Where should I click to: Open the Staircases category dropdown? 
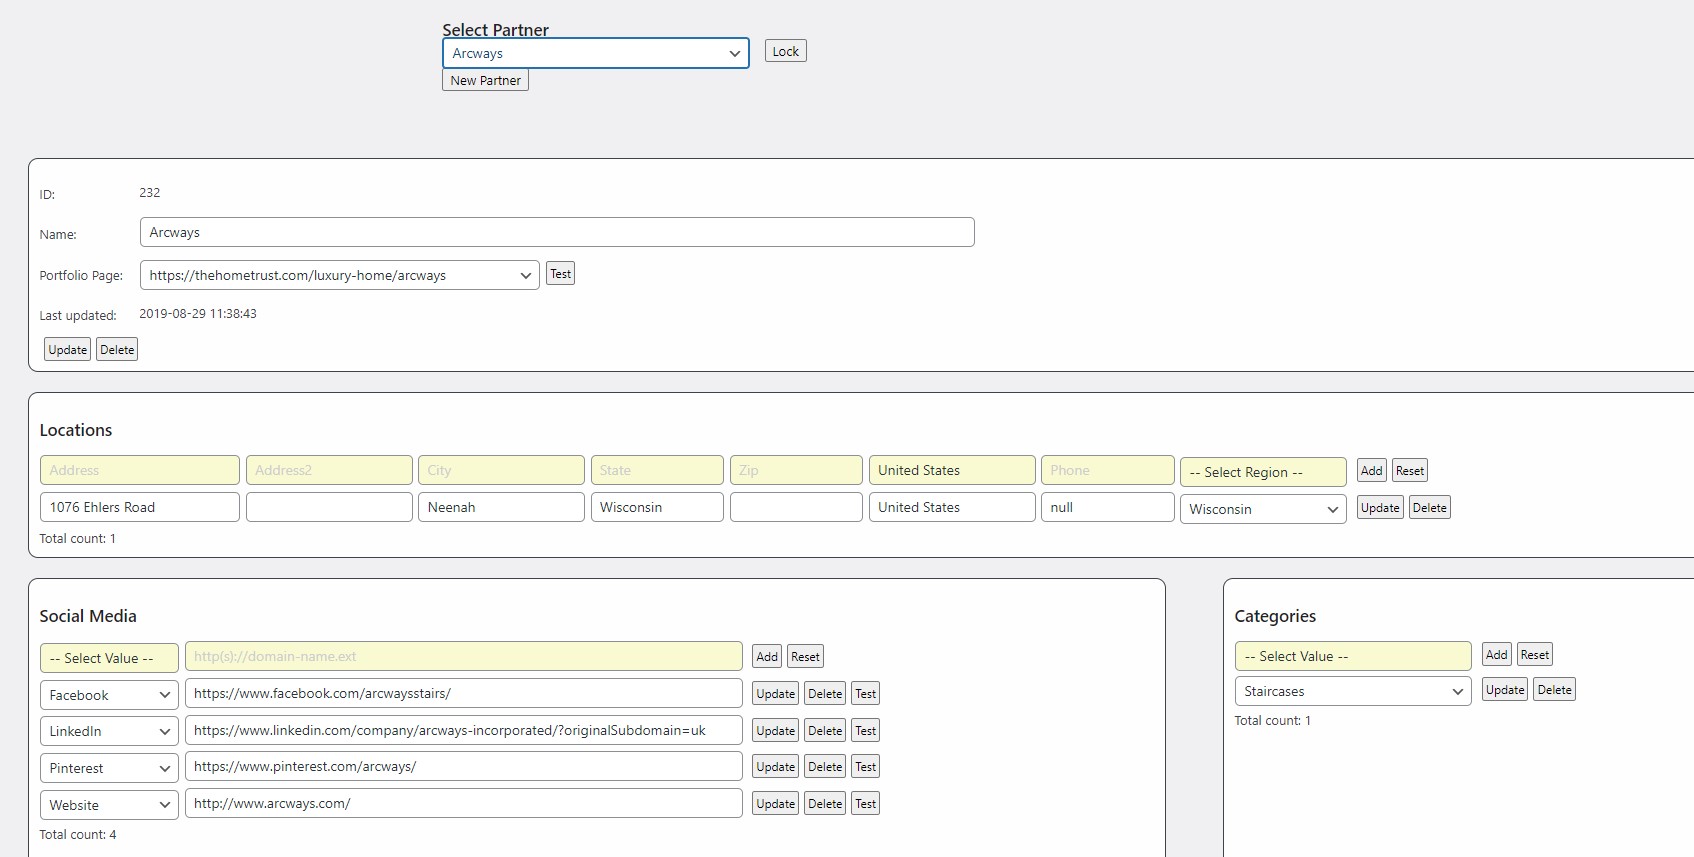point(1353,691)
